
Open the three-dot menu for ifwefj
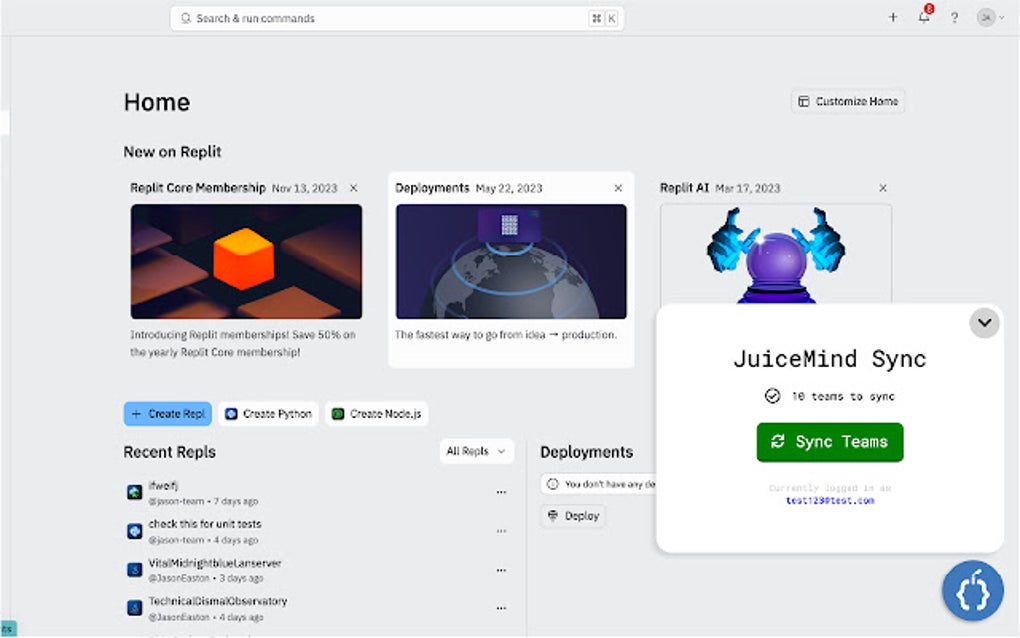pyautogui.click(x=501, y=492)
